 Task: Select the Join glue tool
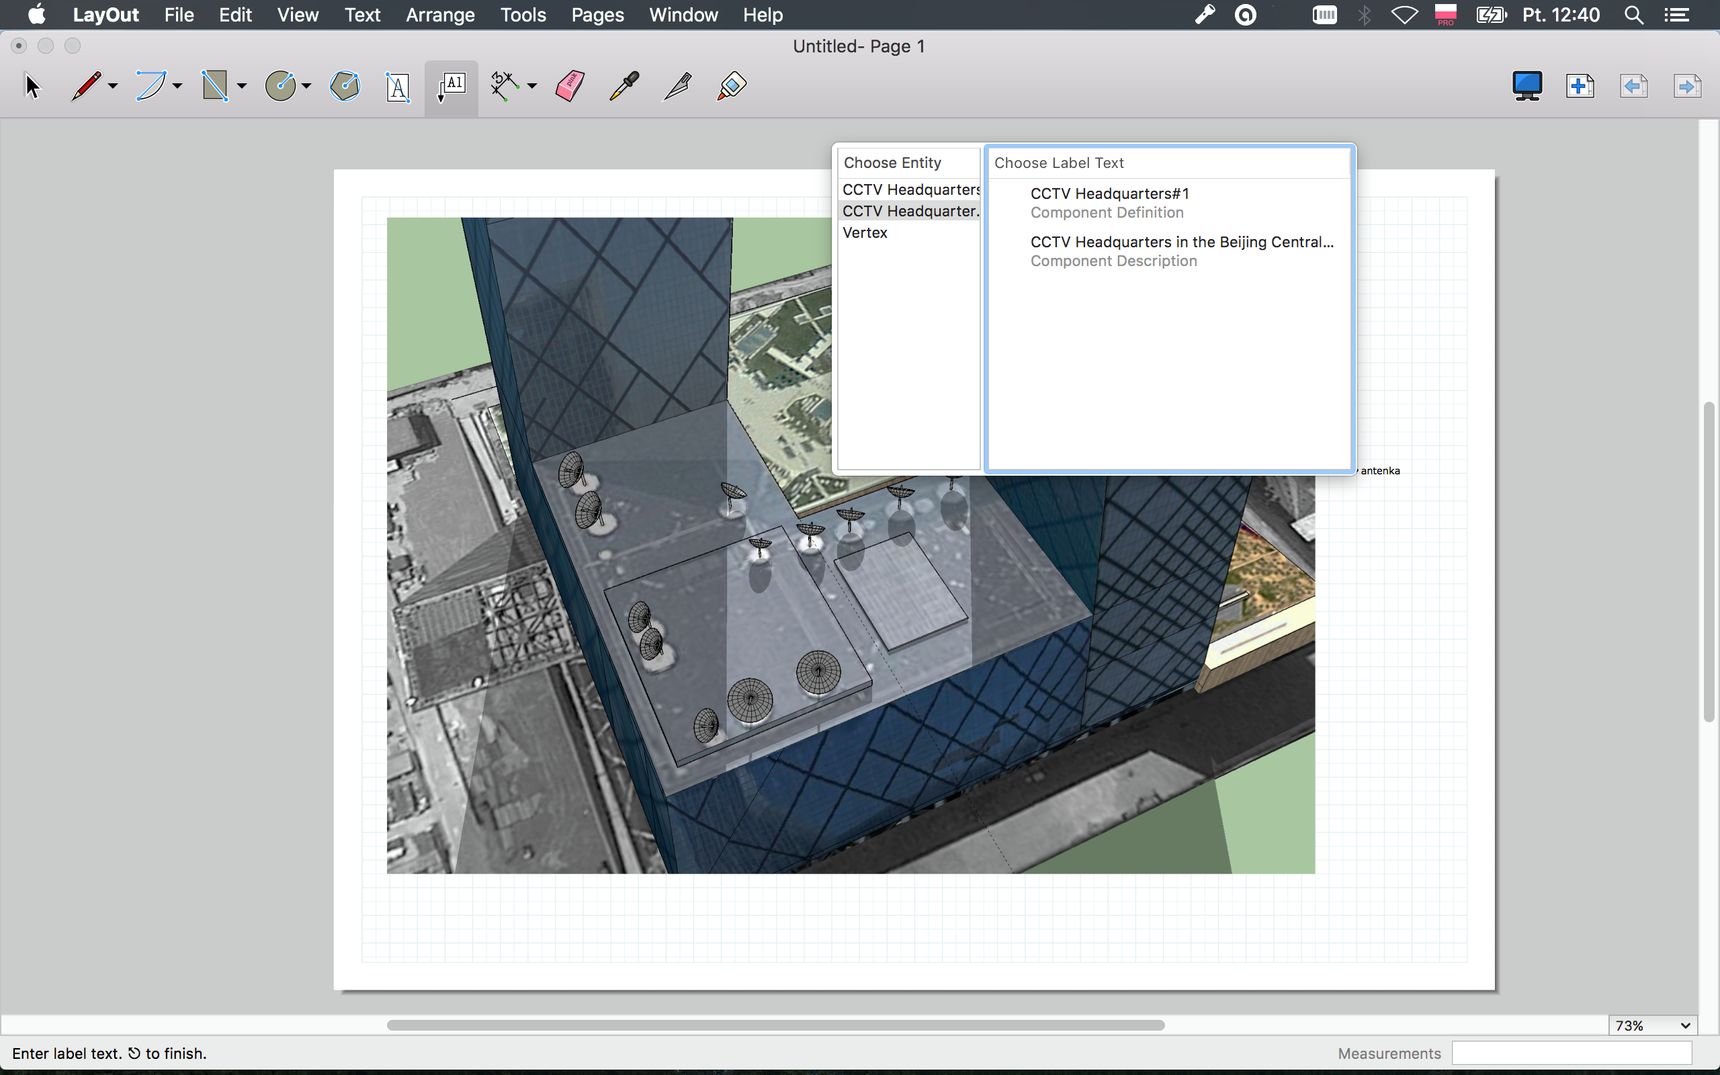[732, 87]
